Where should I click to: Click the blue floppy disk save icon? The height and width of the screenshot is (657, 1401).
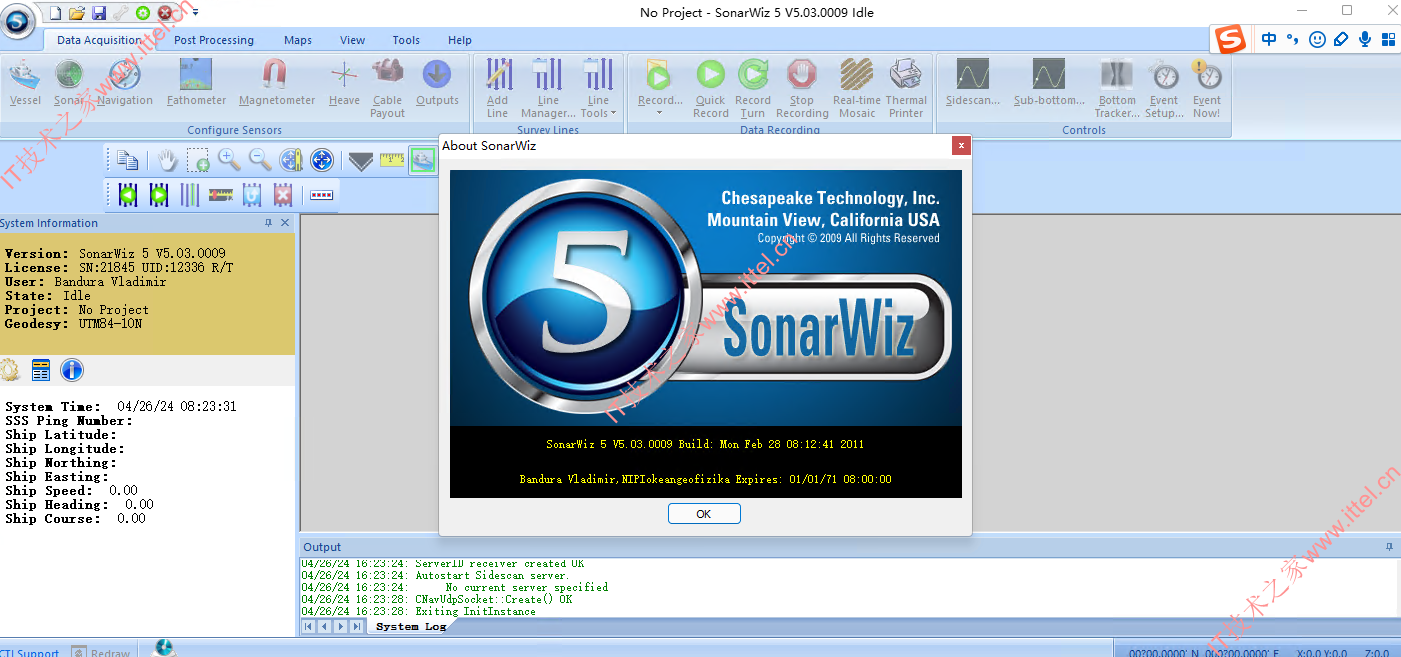[98, 13]
